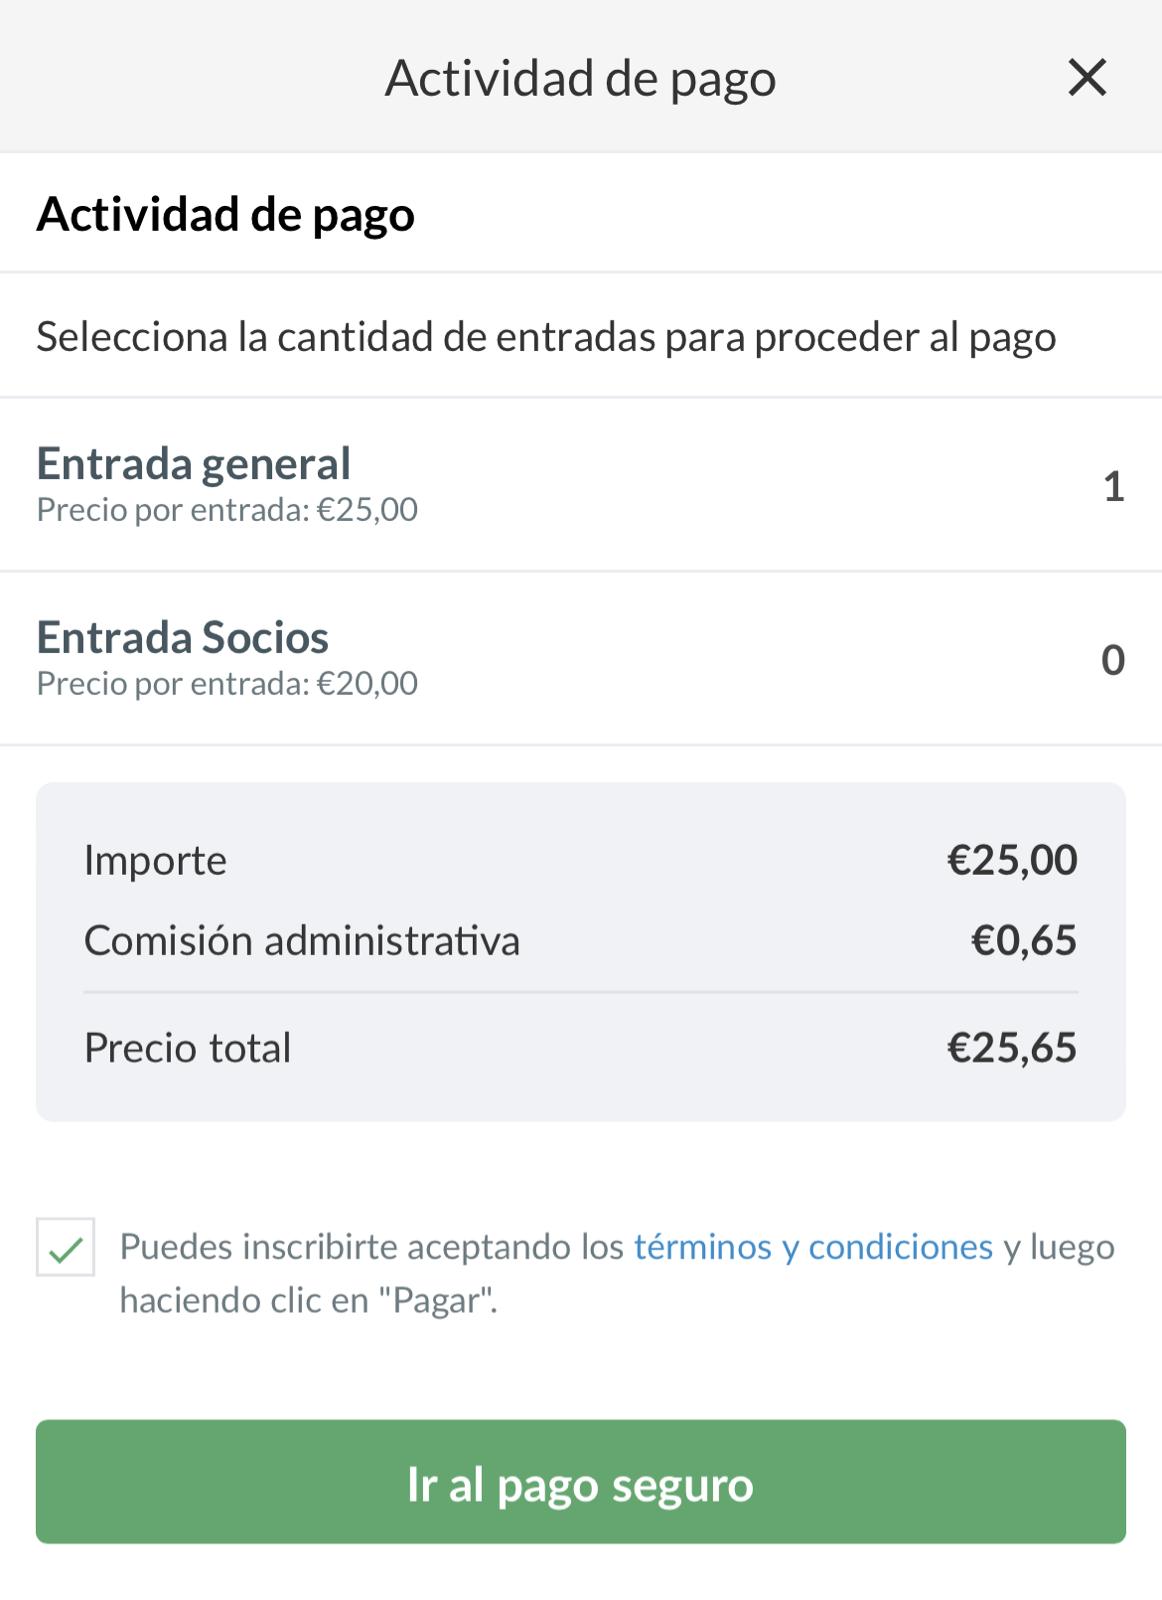Click the Comisión administrativa label
This screenshot has width=1162, height=1600.
[301, 941]
